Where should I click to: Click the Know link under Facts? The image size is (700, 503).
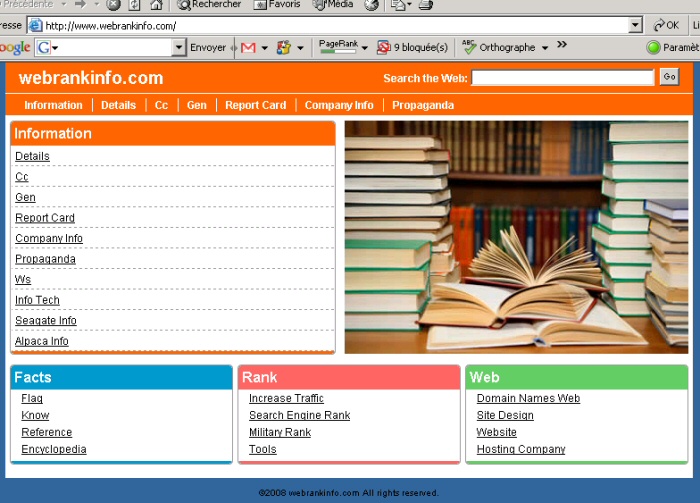pos(35,415)
